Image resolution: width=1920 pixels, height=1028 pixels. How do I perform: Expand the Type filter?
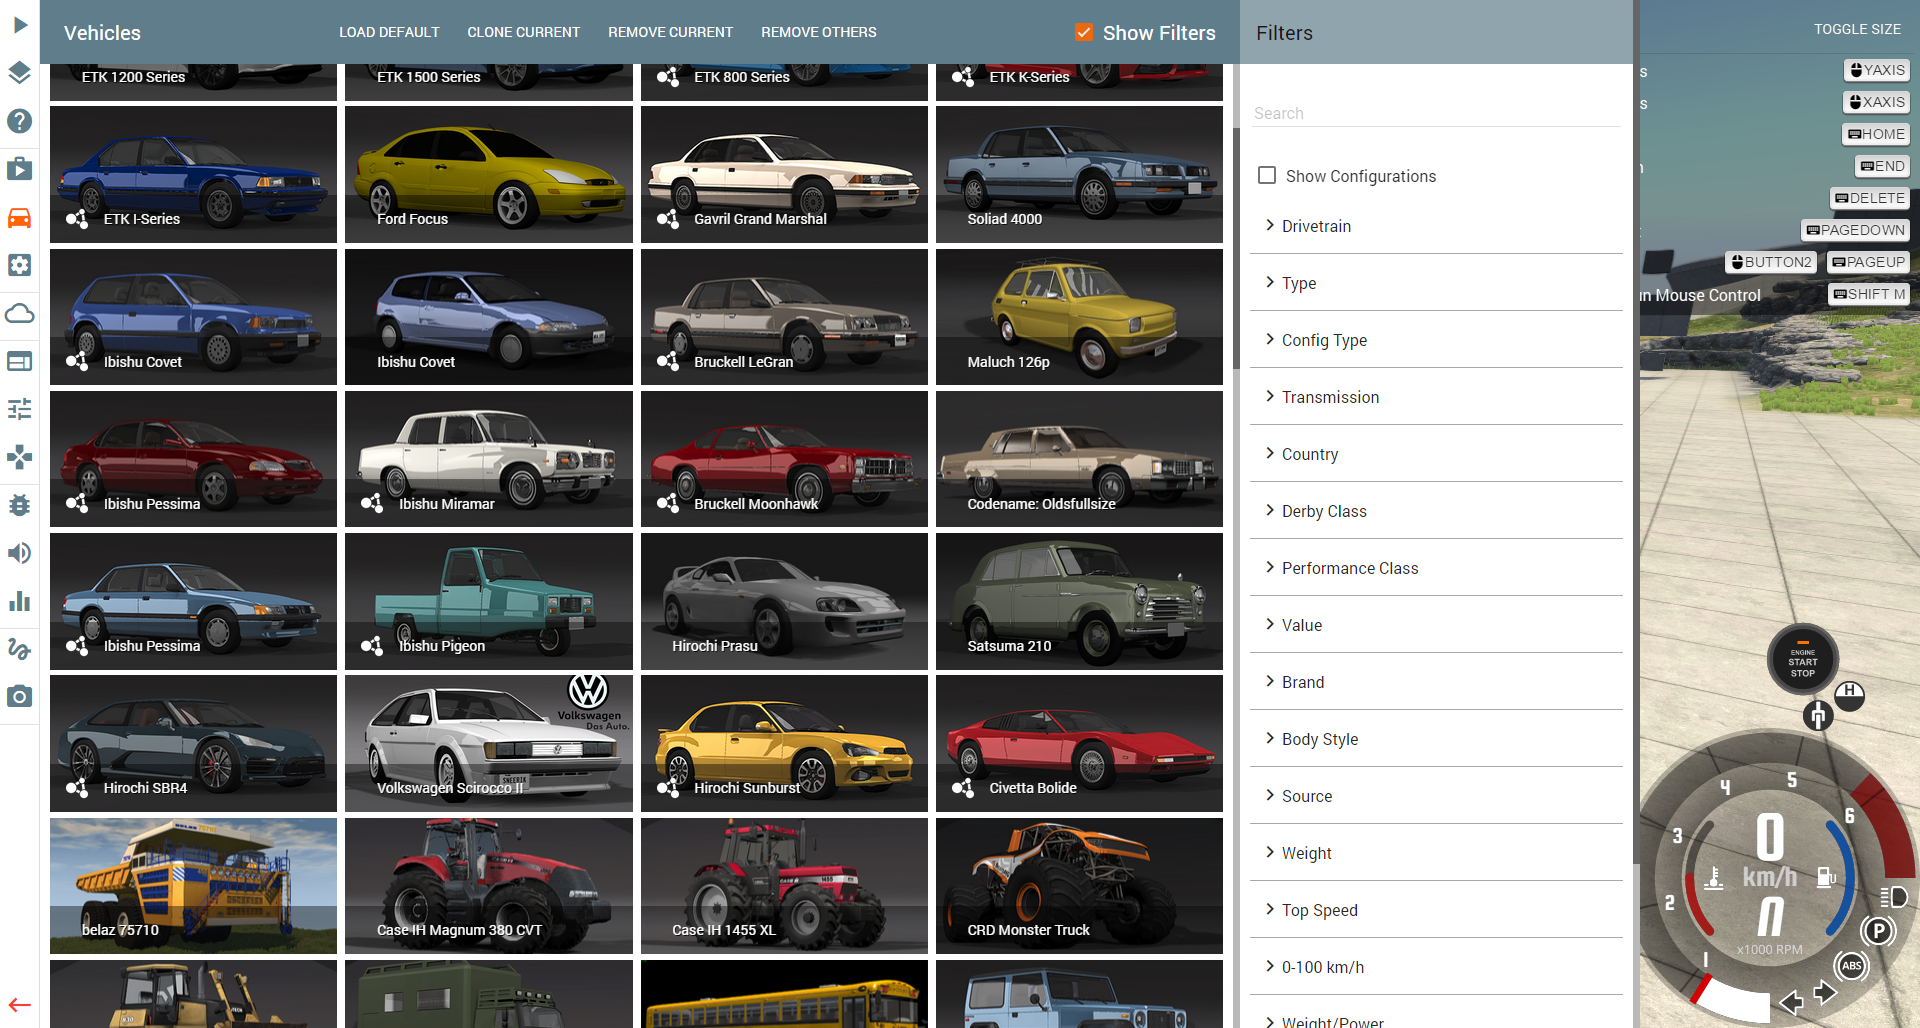tap(1436, 283)
